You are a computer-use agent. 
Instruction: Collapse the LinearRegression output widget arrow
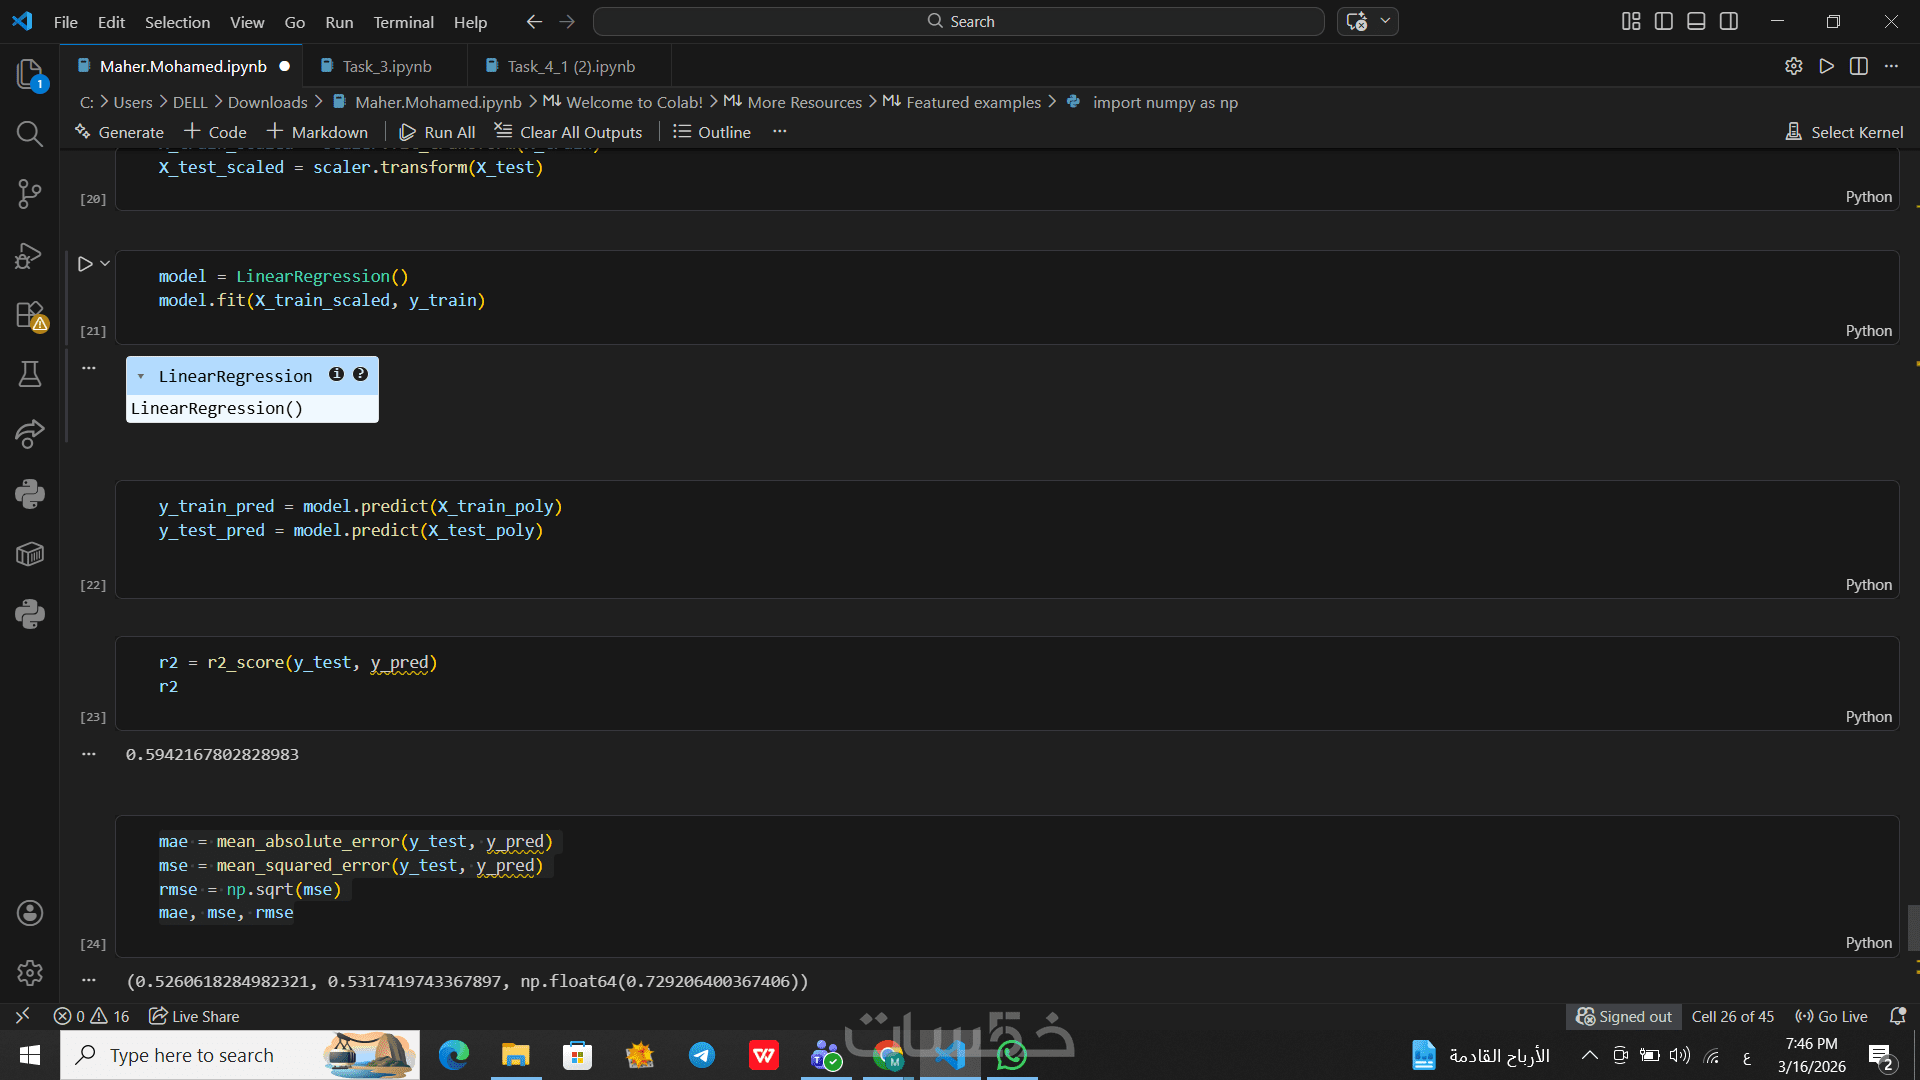141,377
